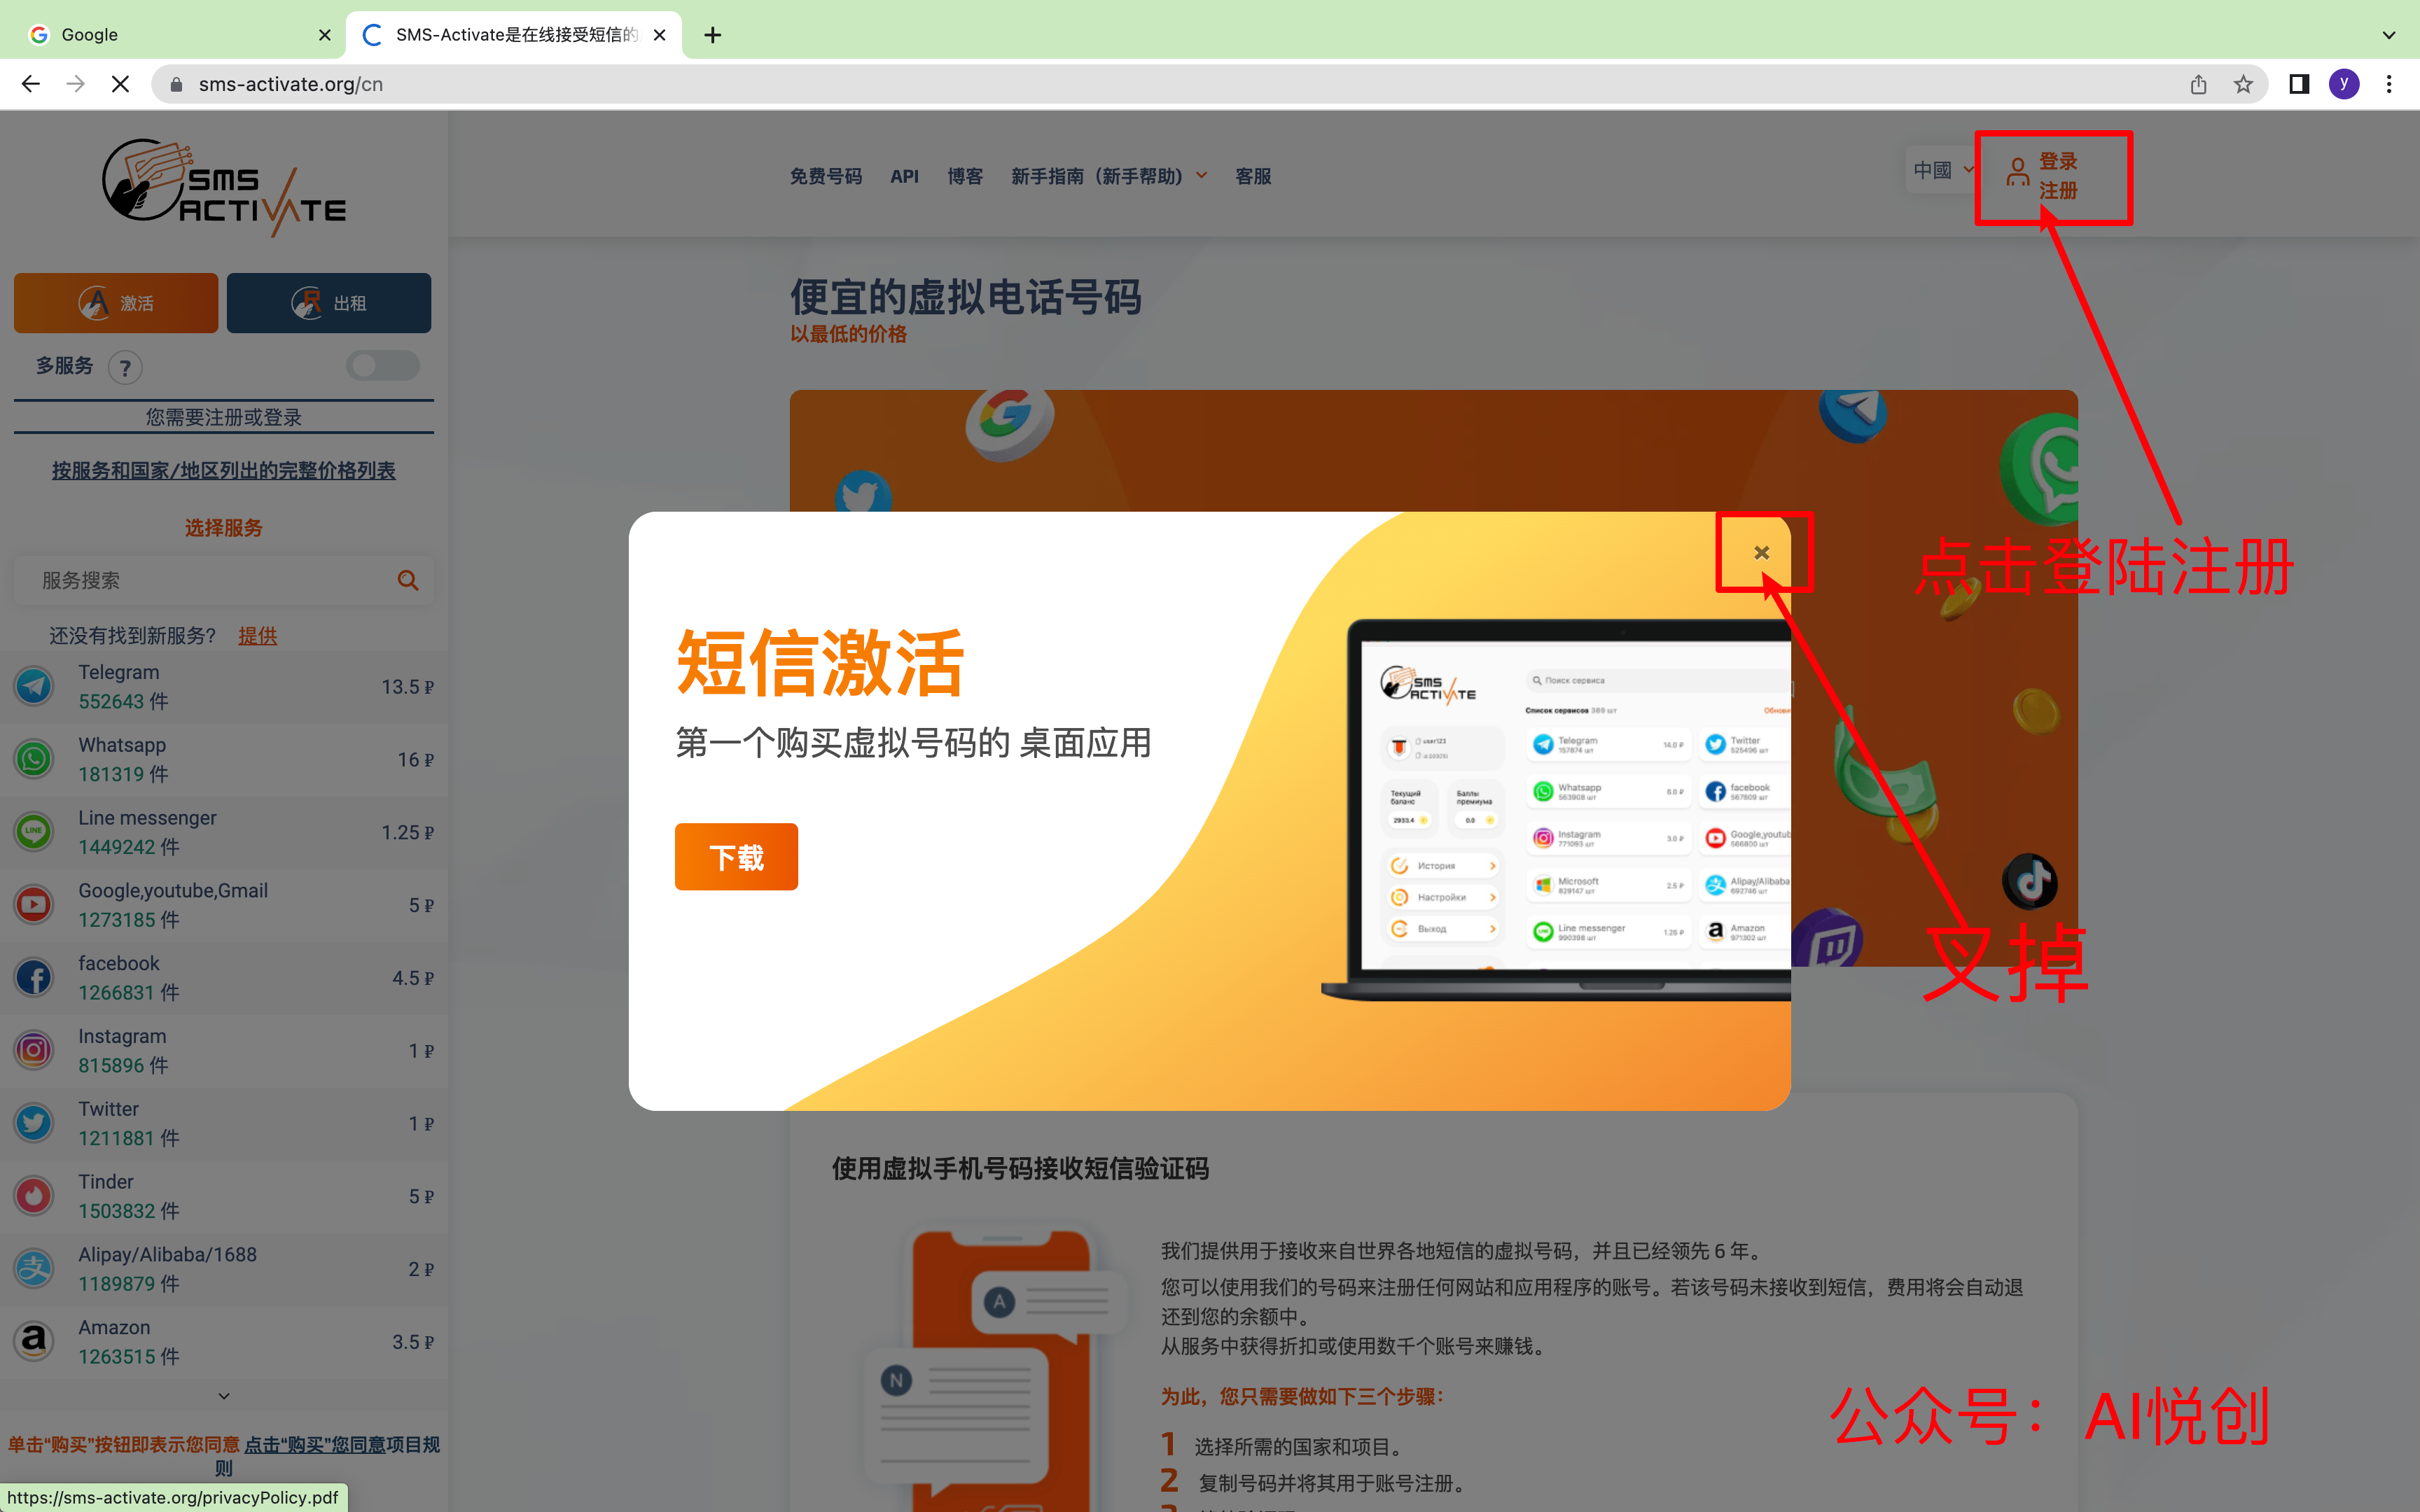2420x1512 pixels.
Task: Select the Tinder service icon
Action: pyautogui.click(x=34, y=1196)
